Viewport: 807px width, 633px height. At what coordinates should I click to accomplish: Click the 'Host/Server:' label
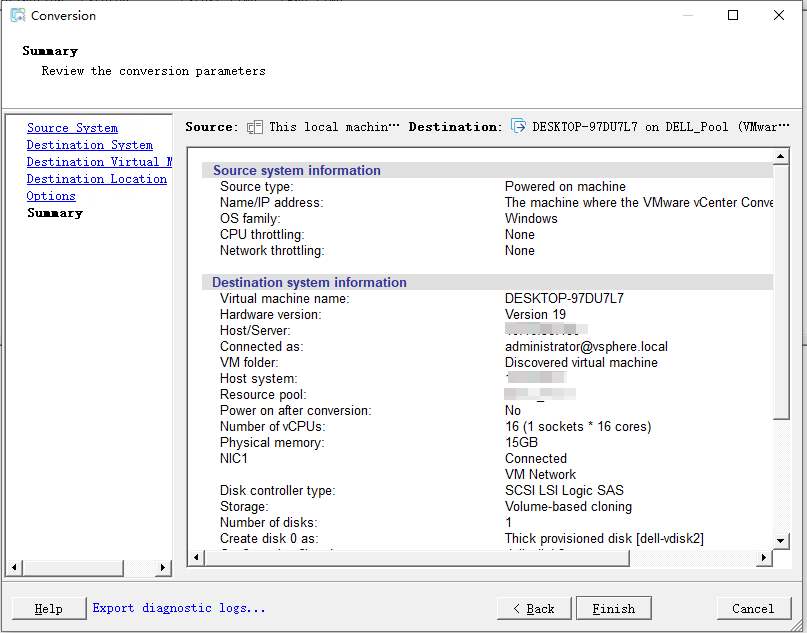255,330
